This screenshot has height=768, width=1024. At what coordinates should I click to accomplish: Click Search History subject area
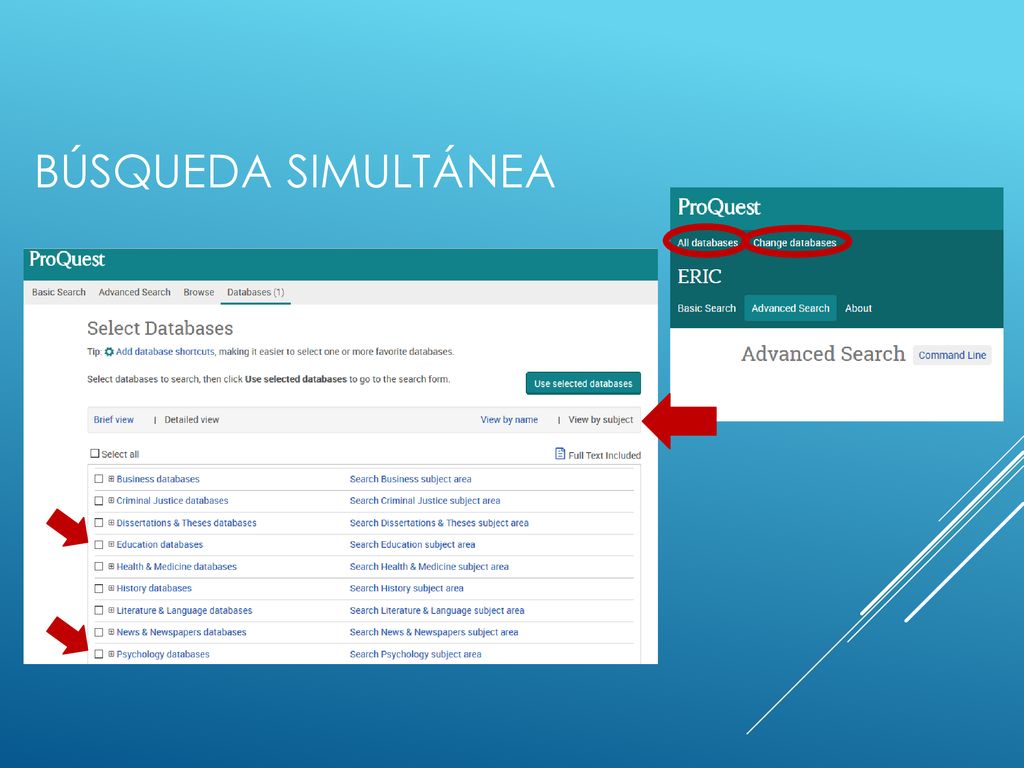pos(406,588)
